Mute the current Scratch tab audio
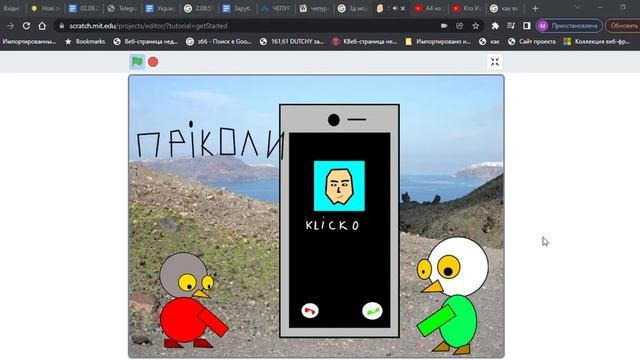This screenshot has width=640, height=360. point(395,8)
